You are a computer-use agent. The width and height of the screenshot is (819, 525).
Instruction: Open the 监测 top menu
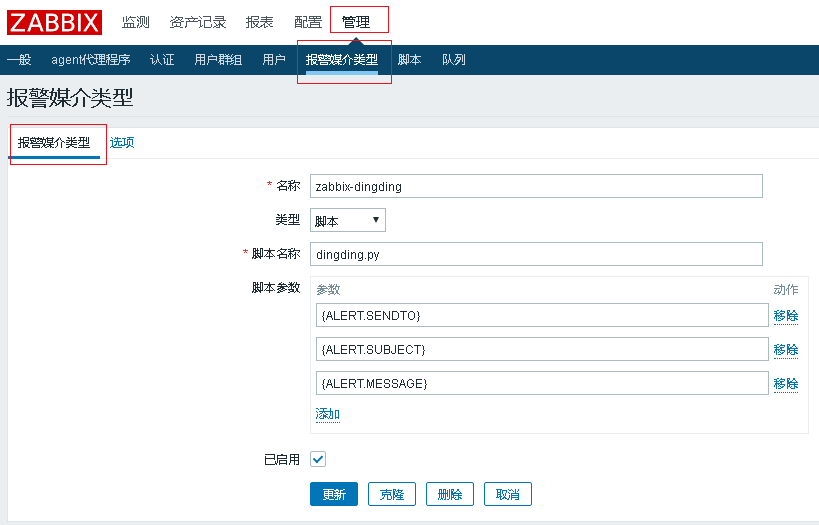135,22
